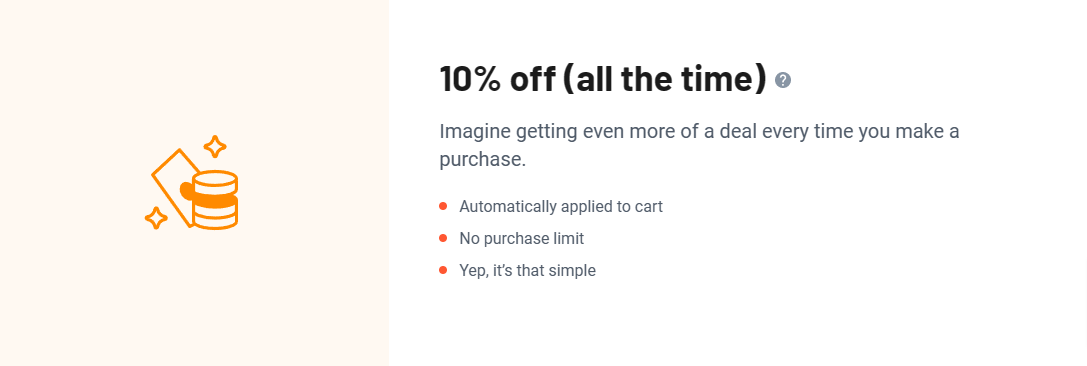Click the solid orange band on coins

(x=210, y=197)
